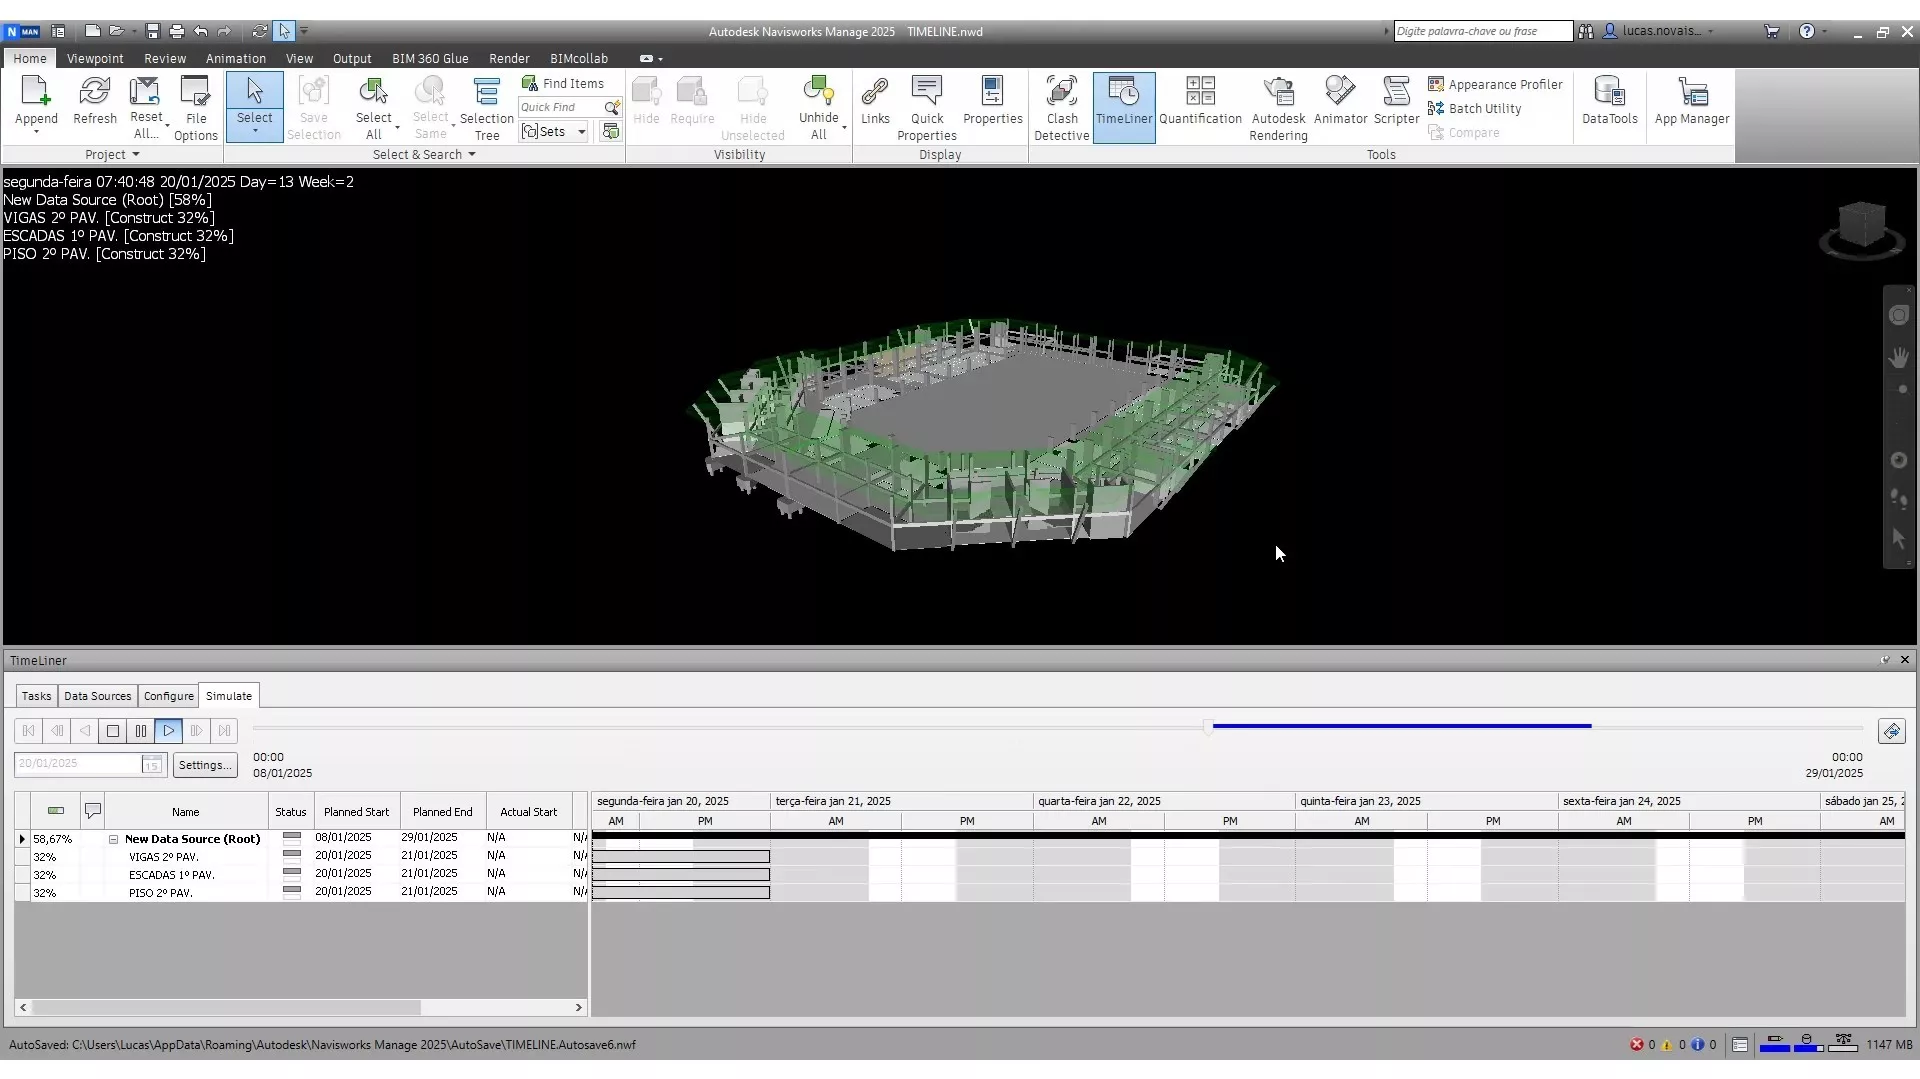
Task: Switch to the TimeLiner Configure tab
Action: click(x=168, y=696)
